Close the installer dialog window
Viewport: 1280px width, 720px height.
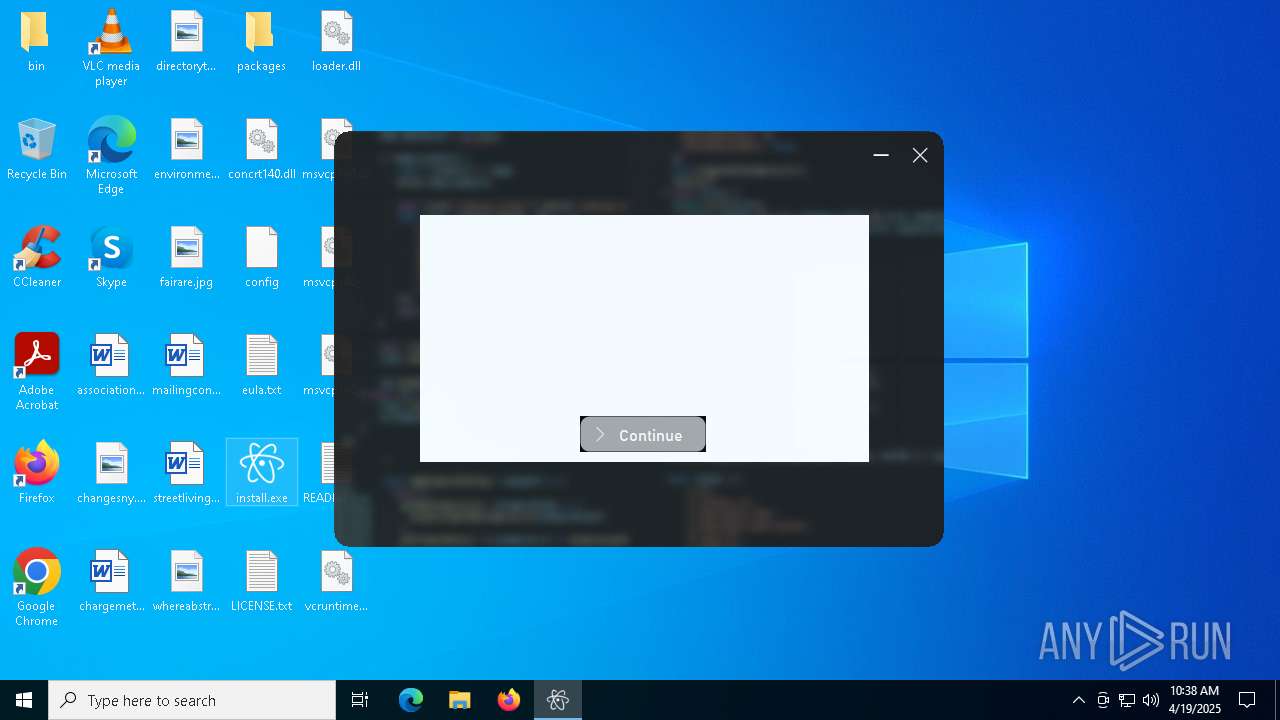(920, 155)
